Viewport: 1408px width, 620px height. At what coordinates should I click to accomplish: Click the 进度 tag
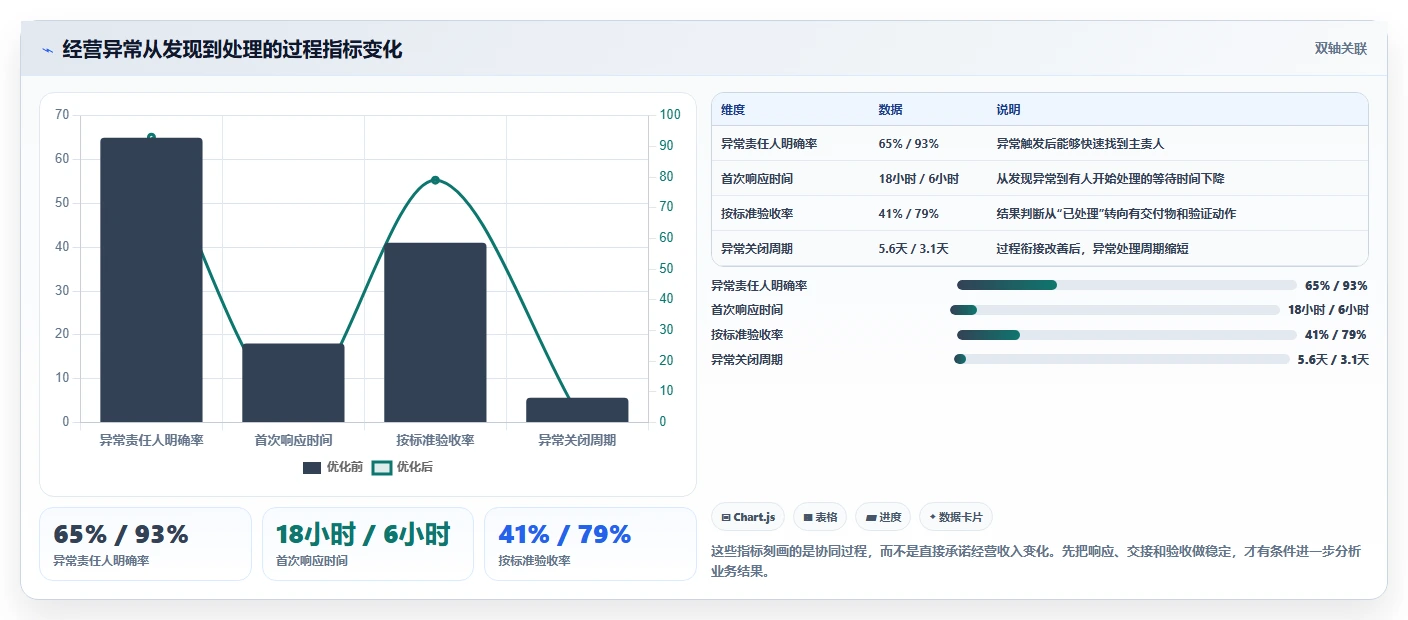coord(883,517)
